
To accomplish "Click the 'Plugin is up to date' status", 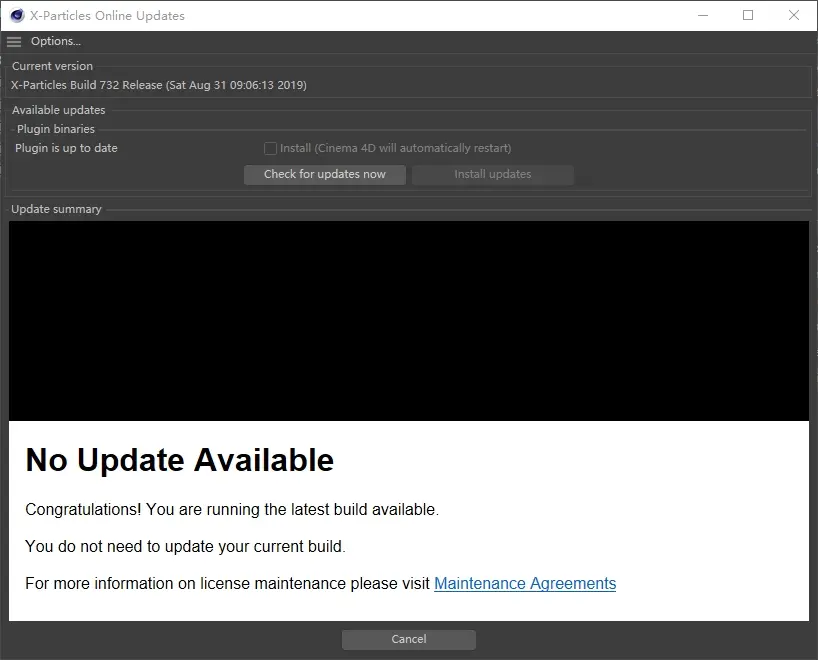I will tap(66, 148).
